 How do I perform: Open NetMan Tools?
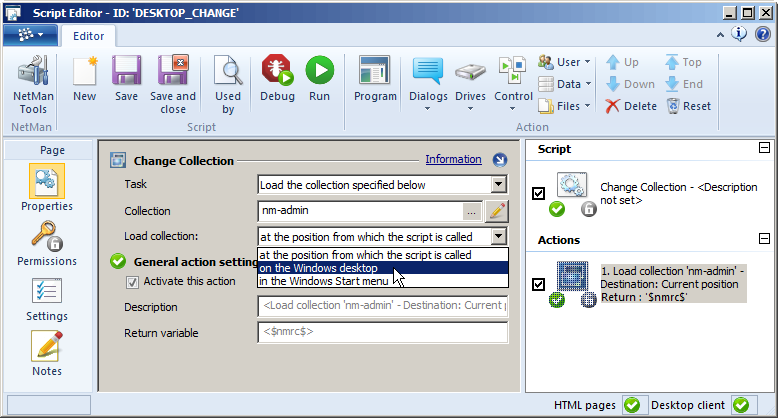click(33, 85)
